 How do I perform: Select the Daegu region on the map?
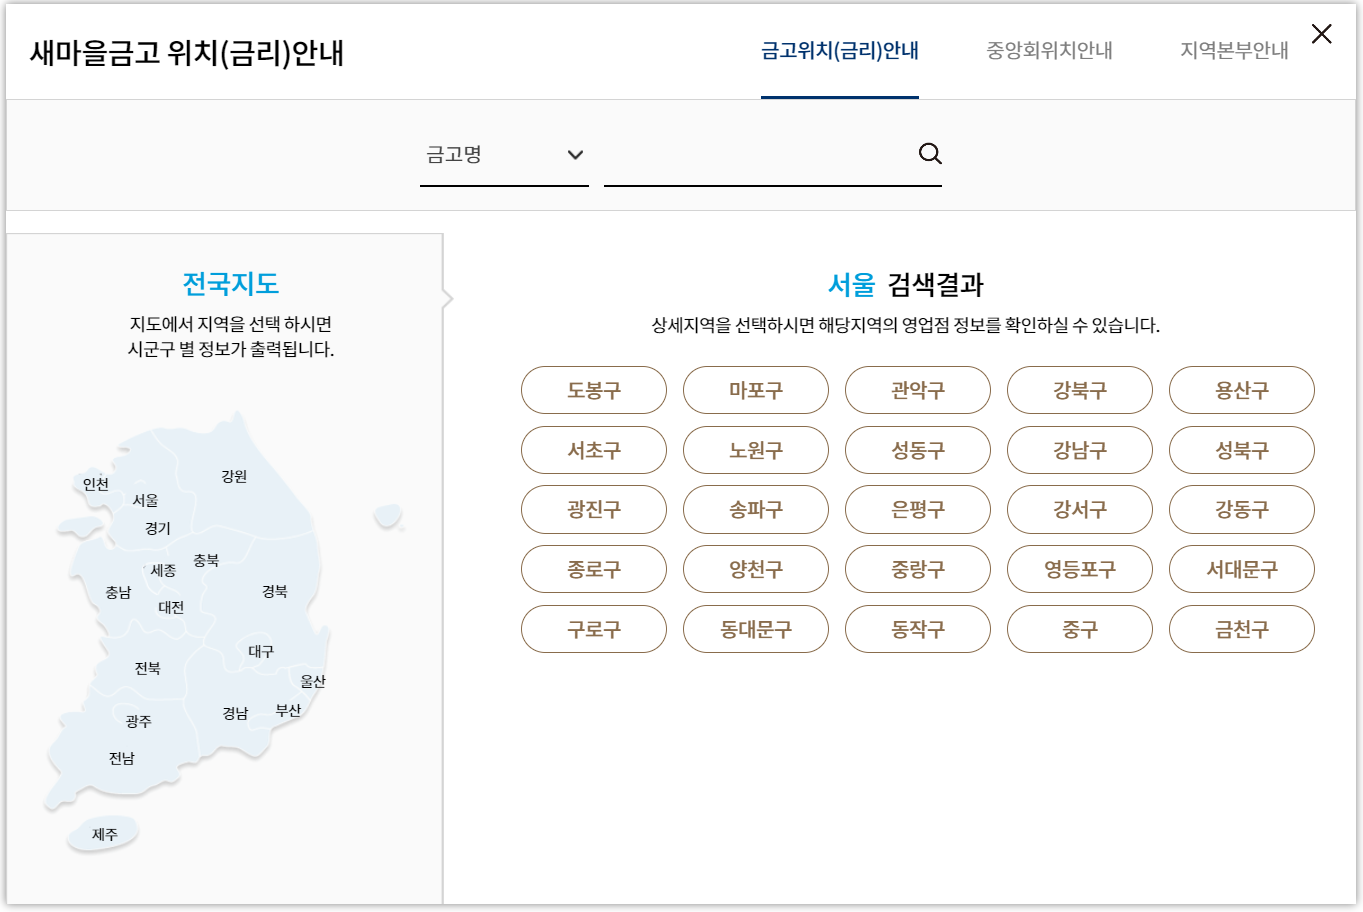pyautogui.click(x=262, y=651)
